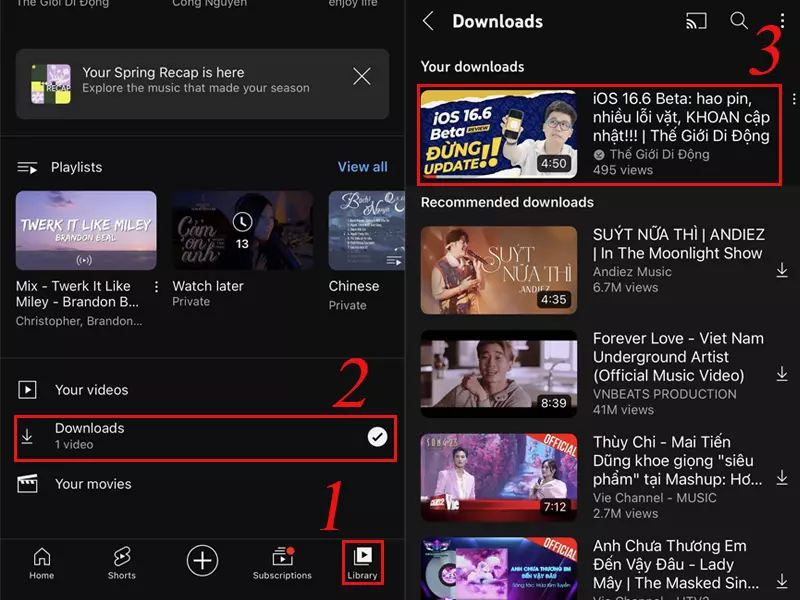This screenshot has width=800, height=600.
Task: Tap the create plus button
Action: 202,560
